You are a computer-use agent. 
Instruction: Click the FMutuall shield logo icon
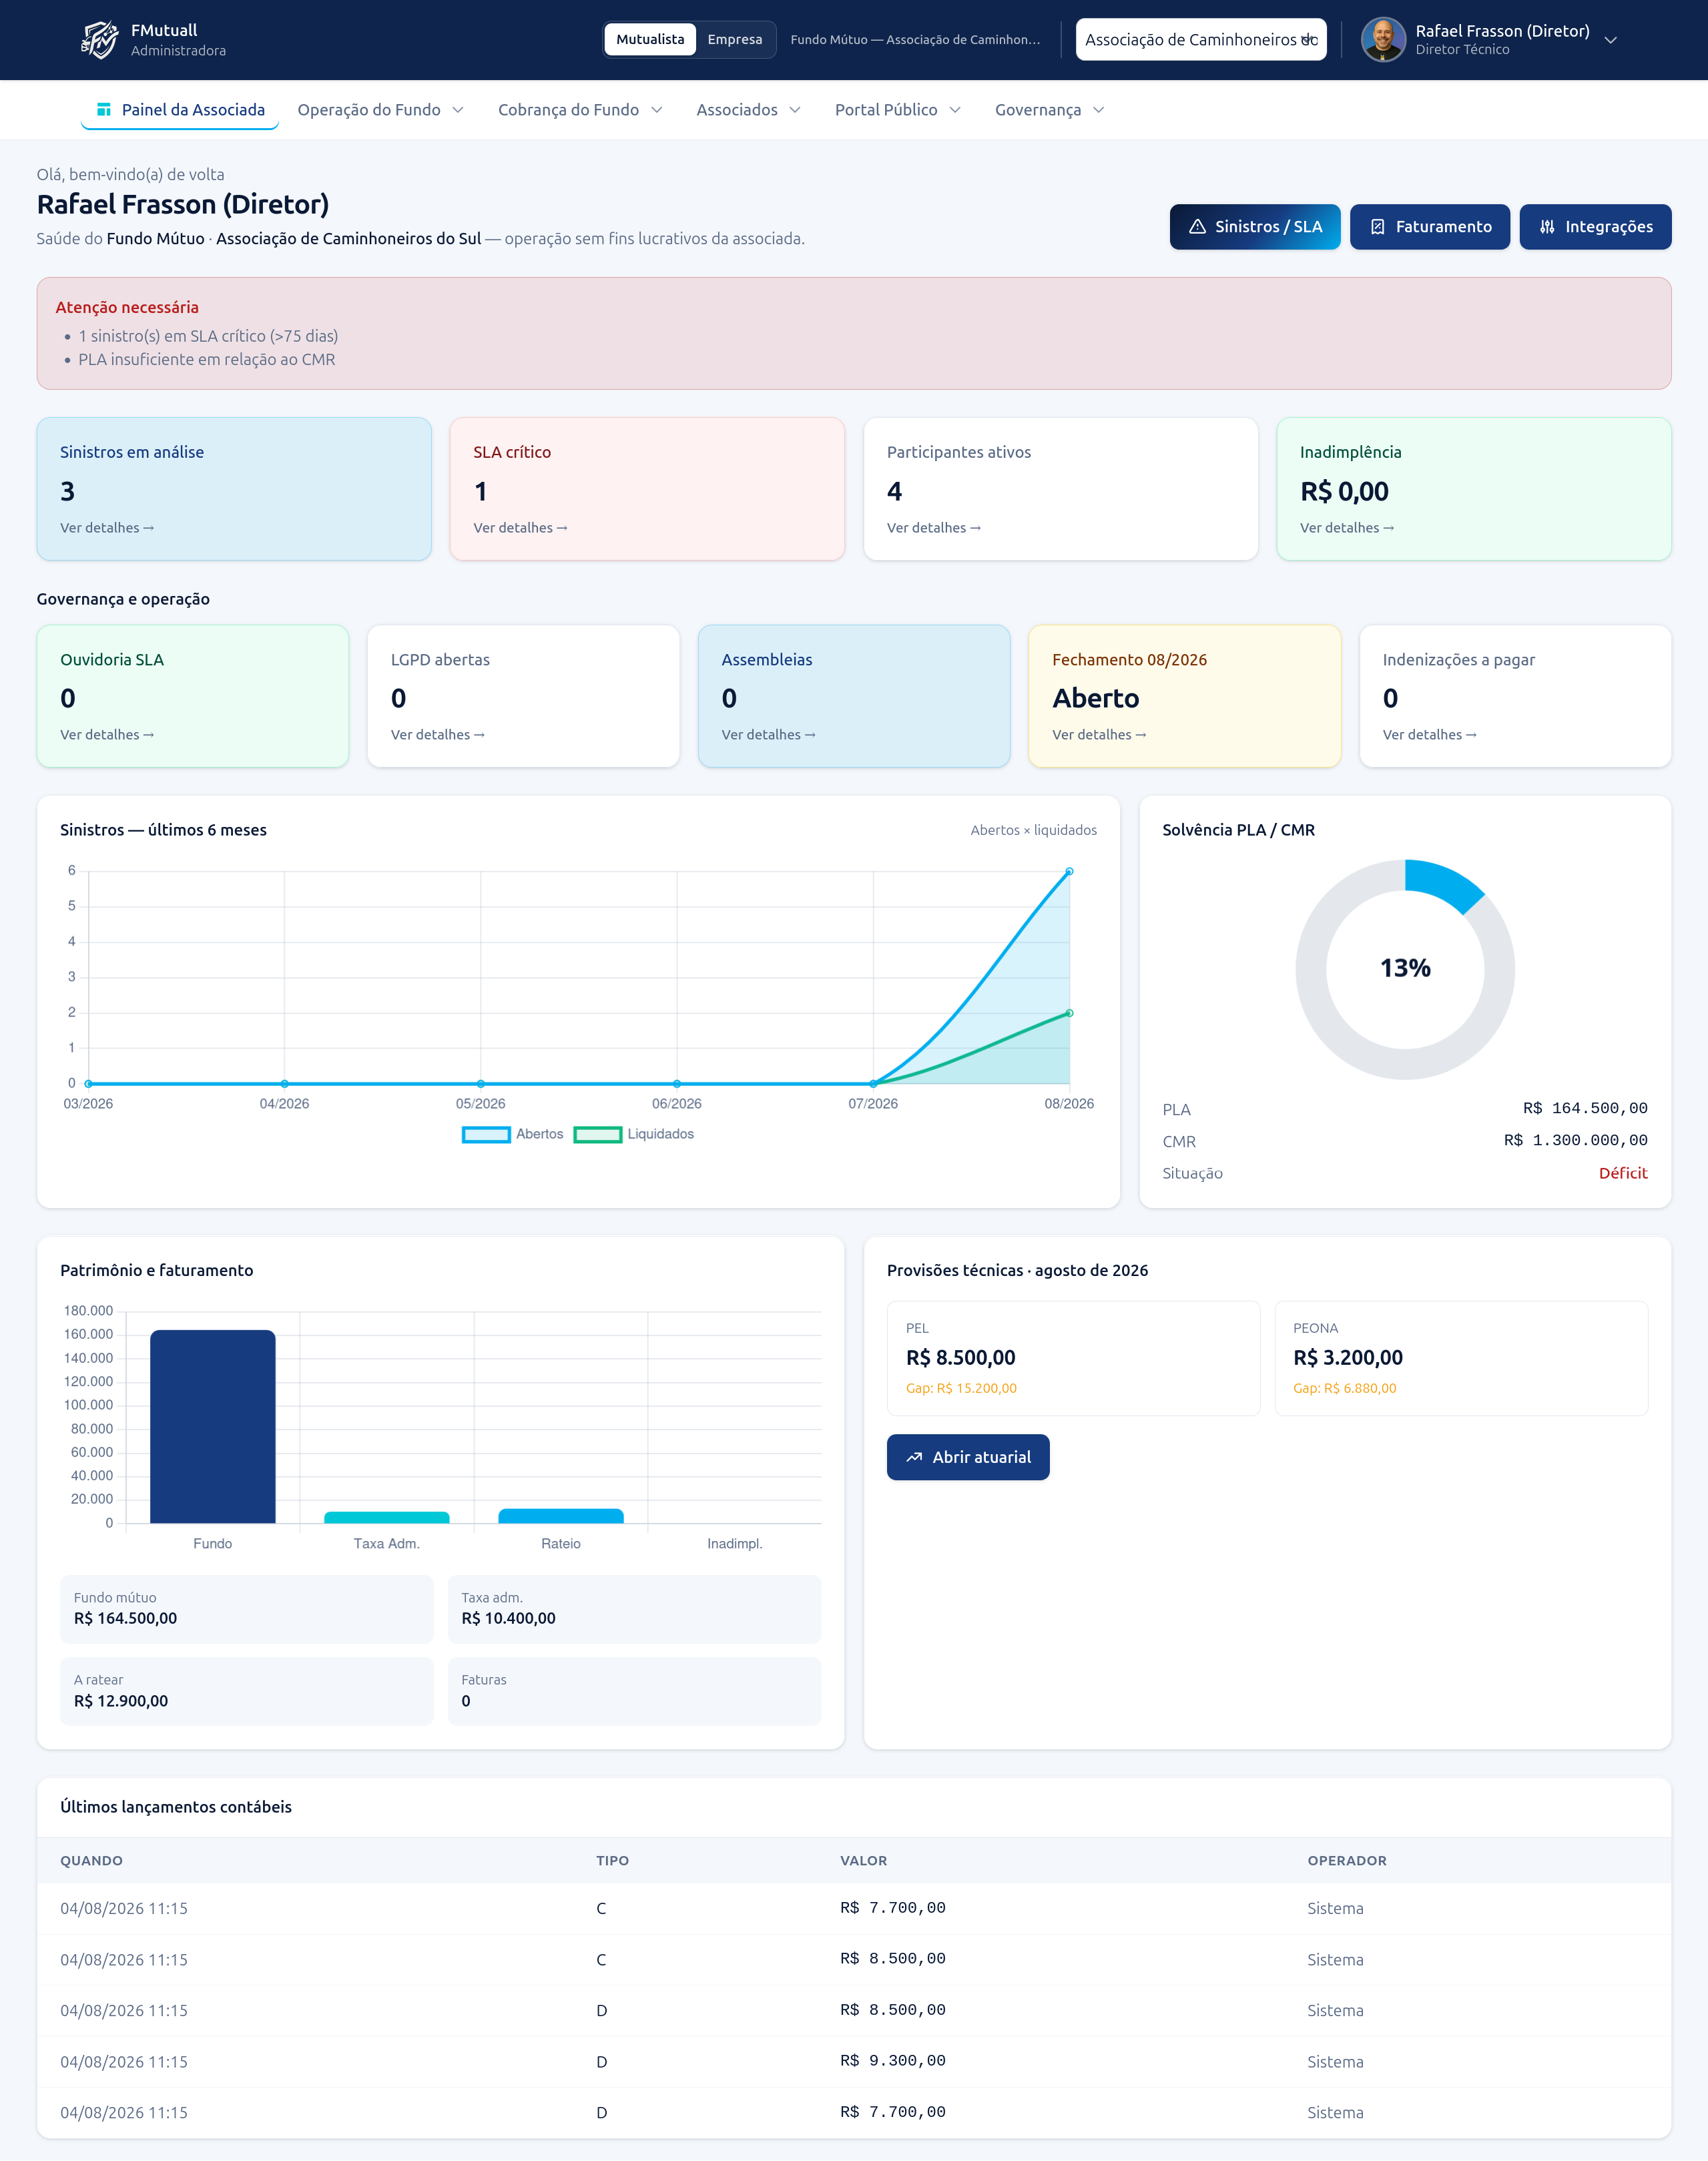pos(99,40)
